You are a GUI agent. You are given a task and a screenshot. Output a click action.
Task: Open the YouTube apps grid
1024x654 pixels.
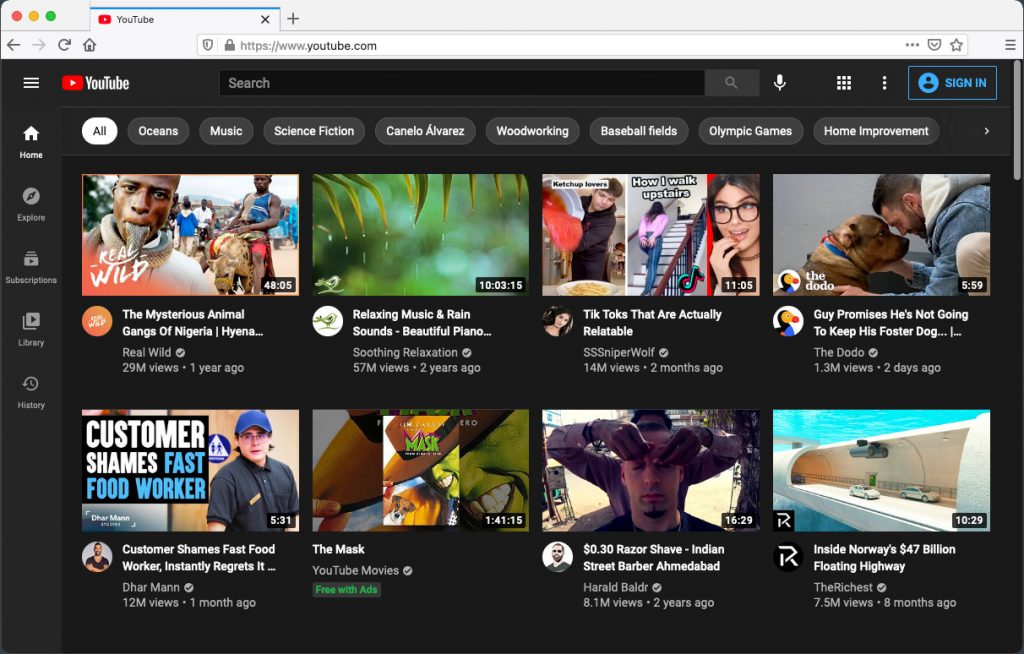(844, 83)
